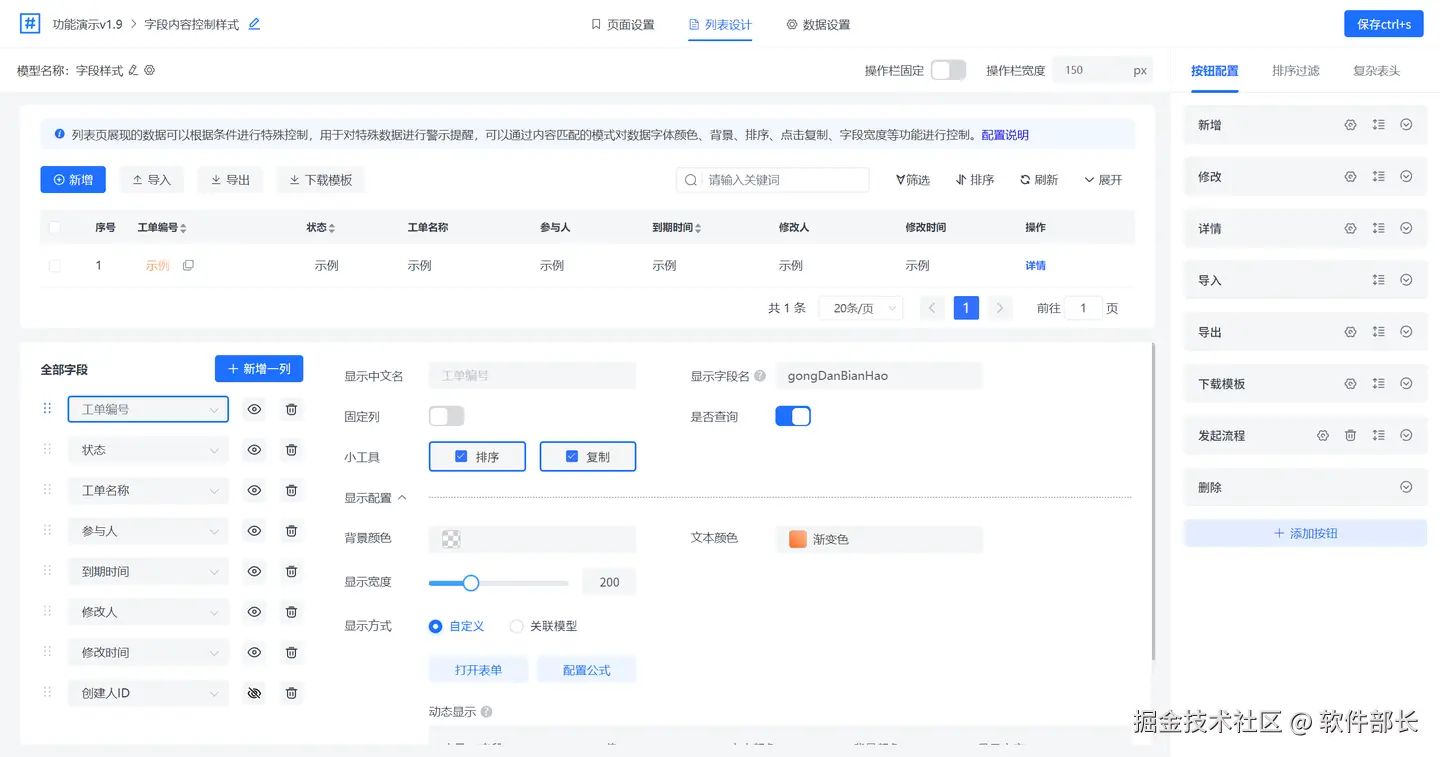Toggle the 操作栏固定 switch
The width and height of the screenshot is (1440, 757).
click(948, 70)
